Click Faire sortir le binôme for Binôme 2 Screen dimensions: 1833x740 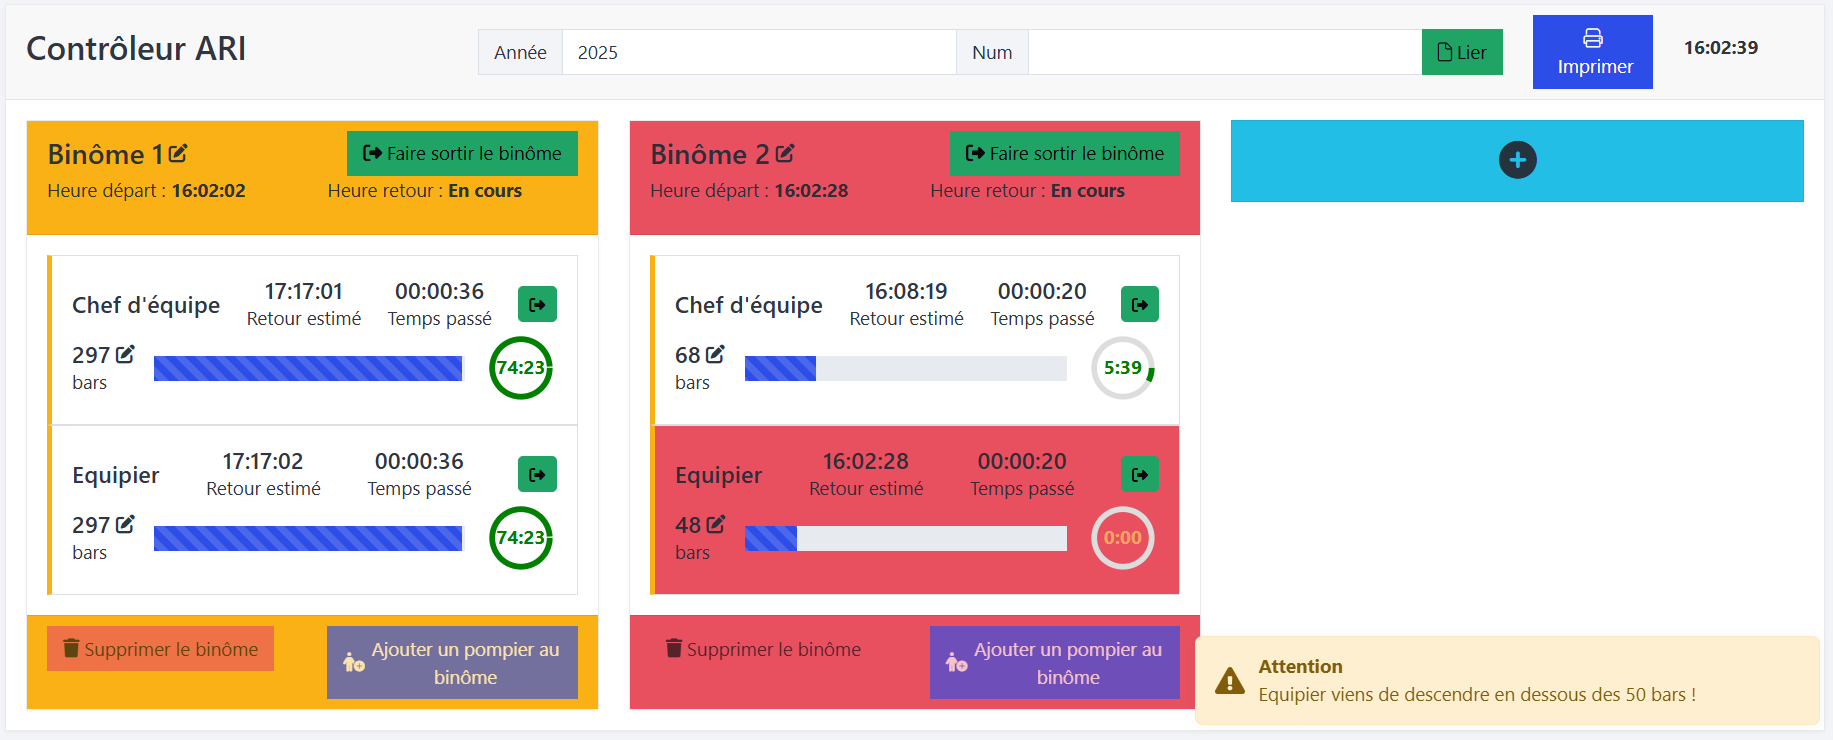[x=1064, y=153]
